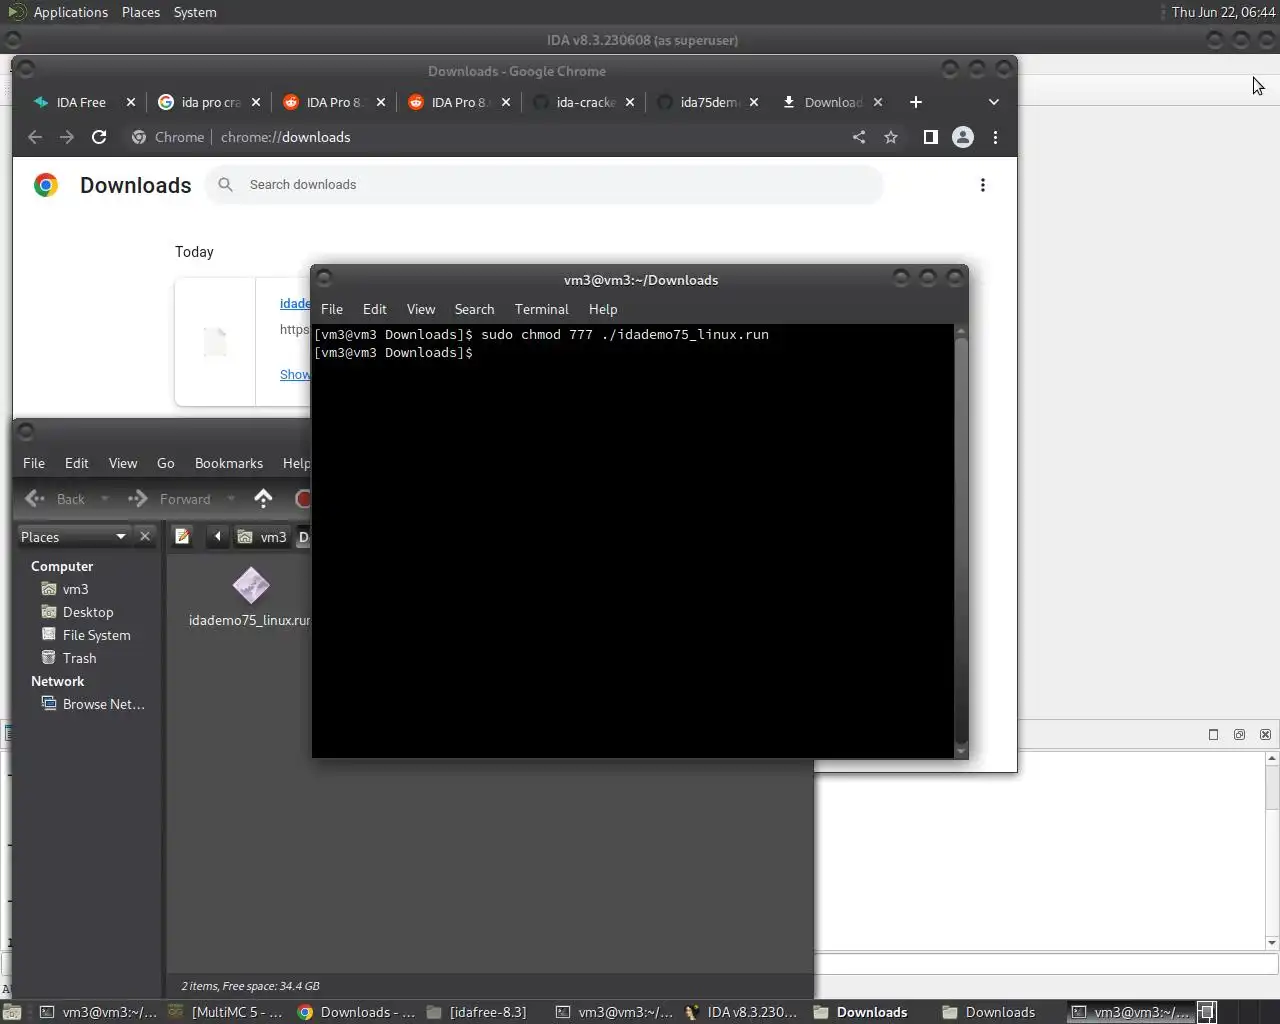1280x1024 pixels.
Task: Click file manager Back button
Action: pos(56,498)
